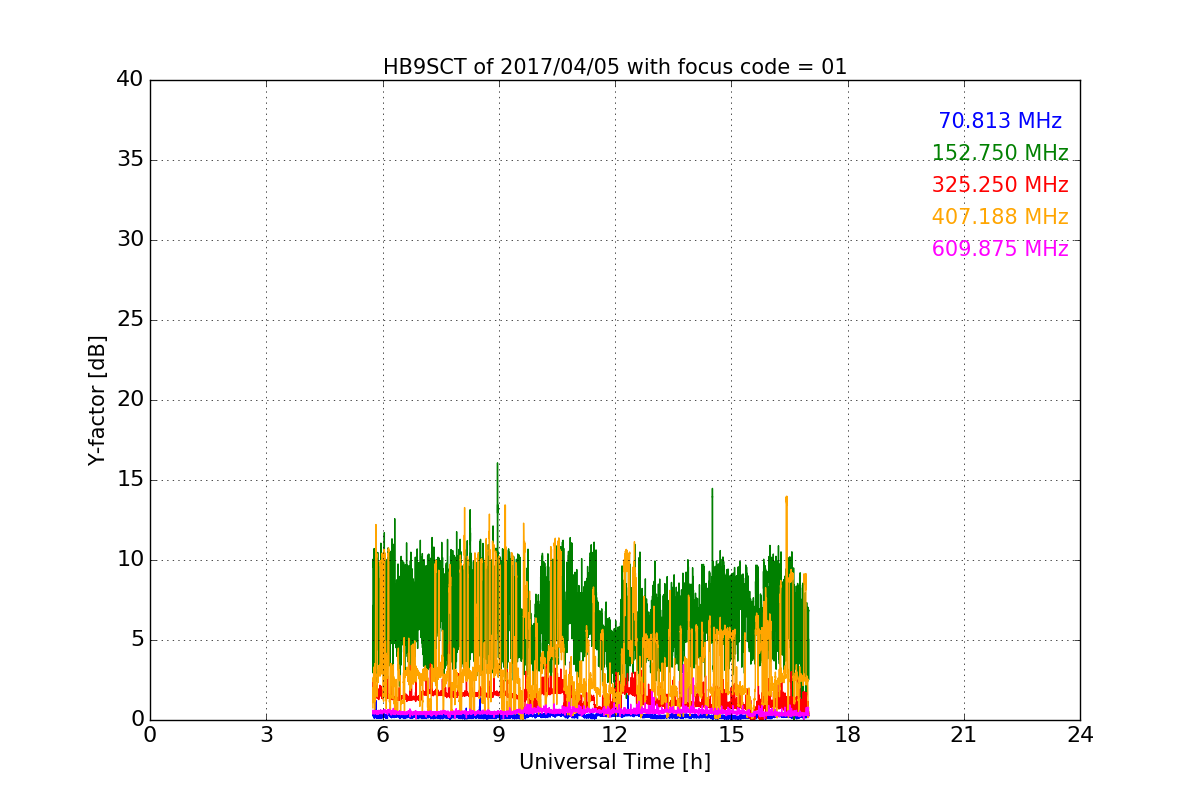This screenshot has width=1200, height=800.
Task: Click x-axis tick label 3
Action: [266, 735]
